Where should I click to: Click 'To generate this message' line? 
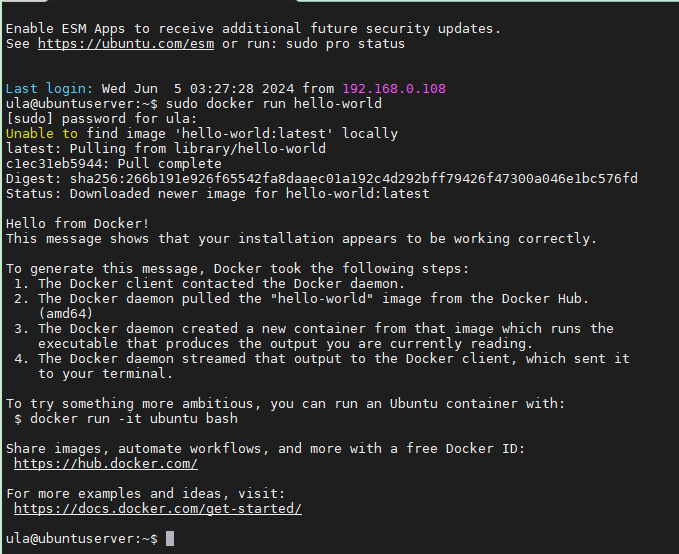click(238, 269)
